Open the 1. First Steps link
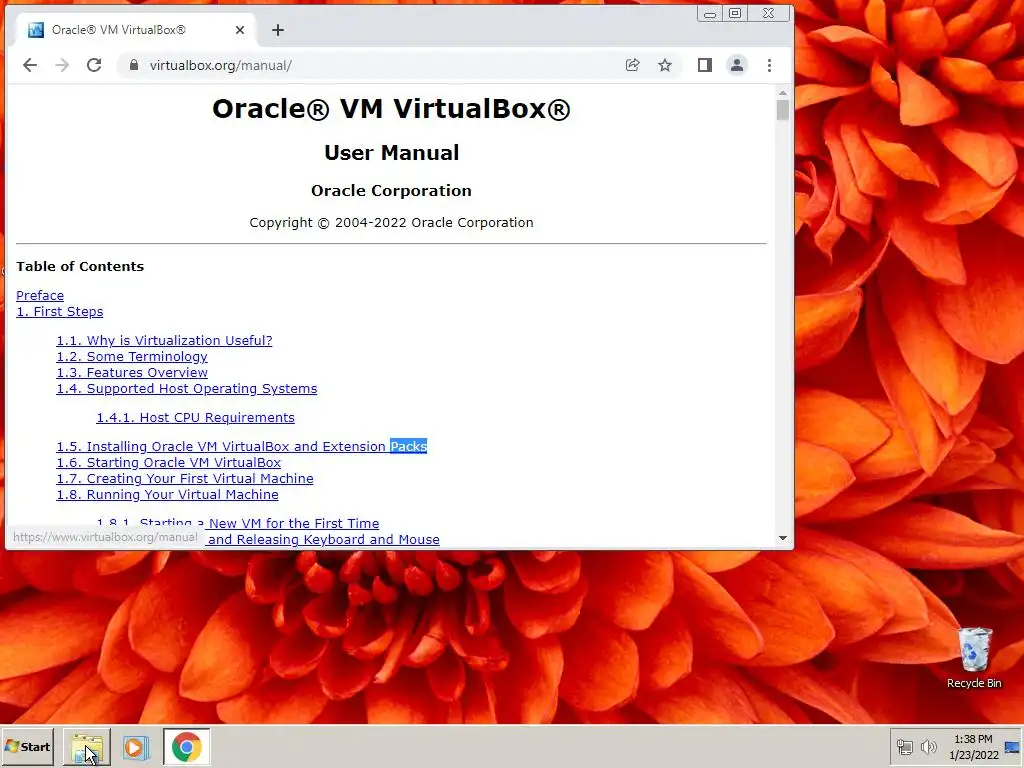The width and height of the screenshot is (1024, 768). (x=59, y=312)
